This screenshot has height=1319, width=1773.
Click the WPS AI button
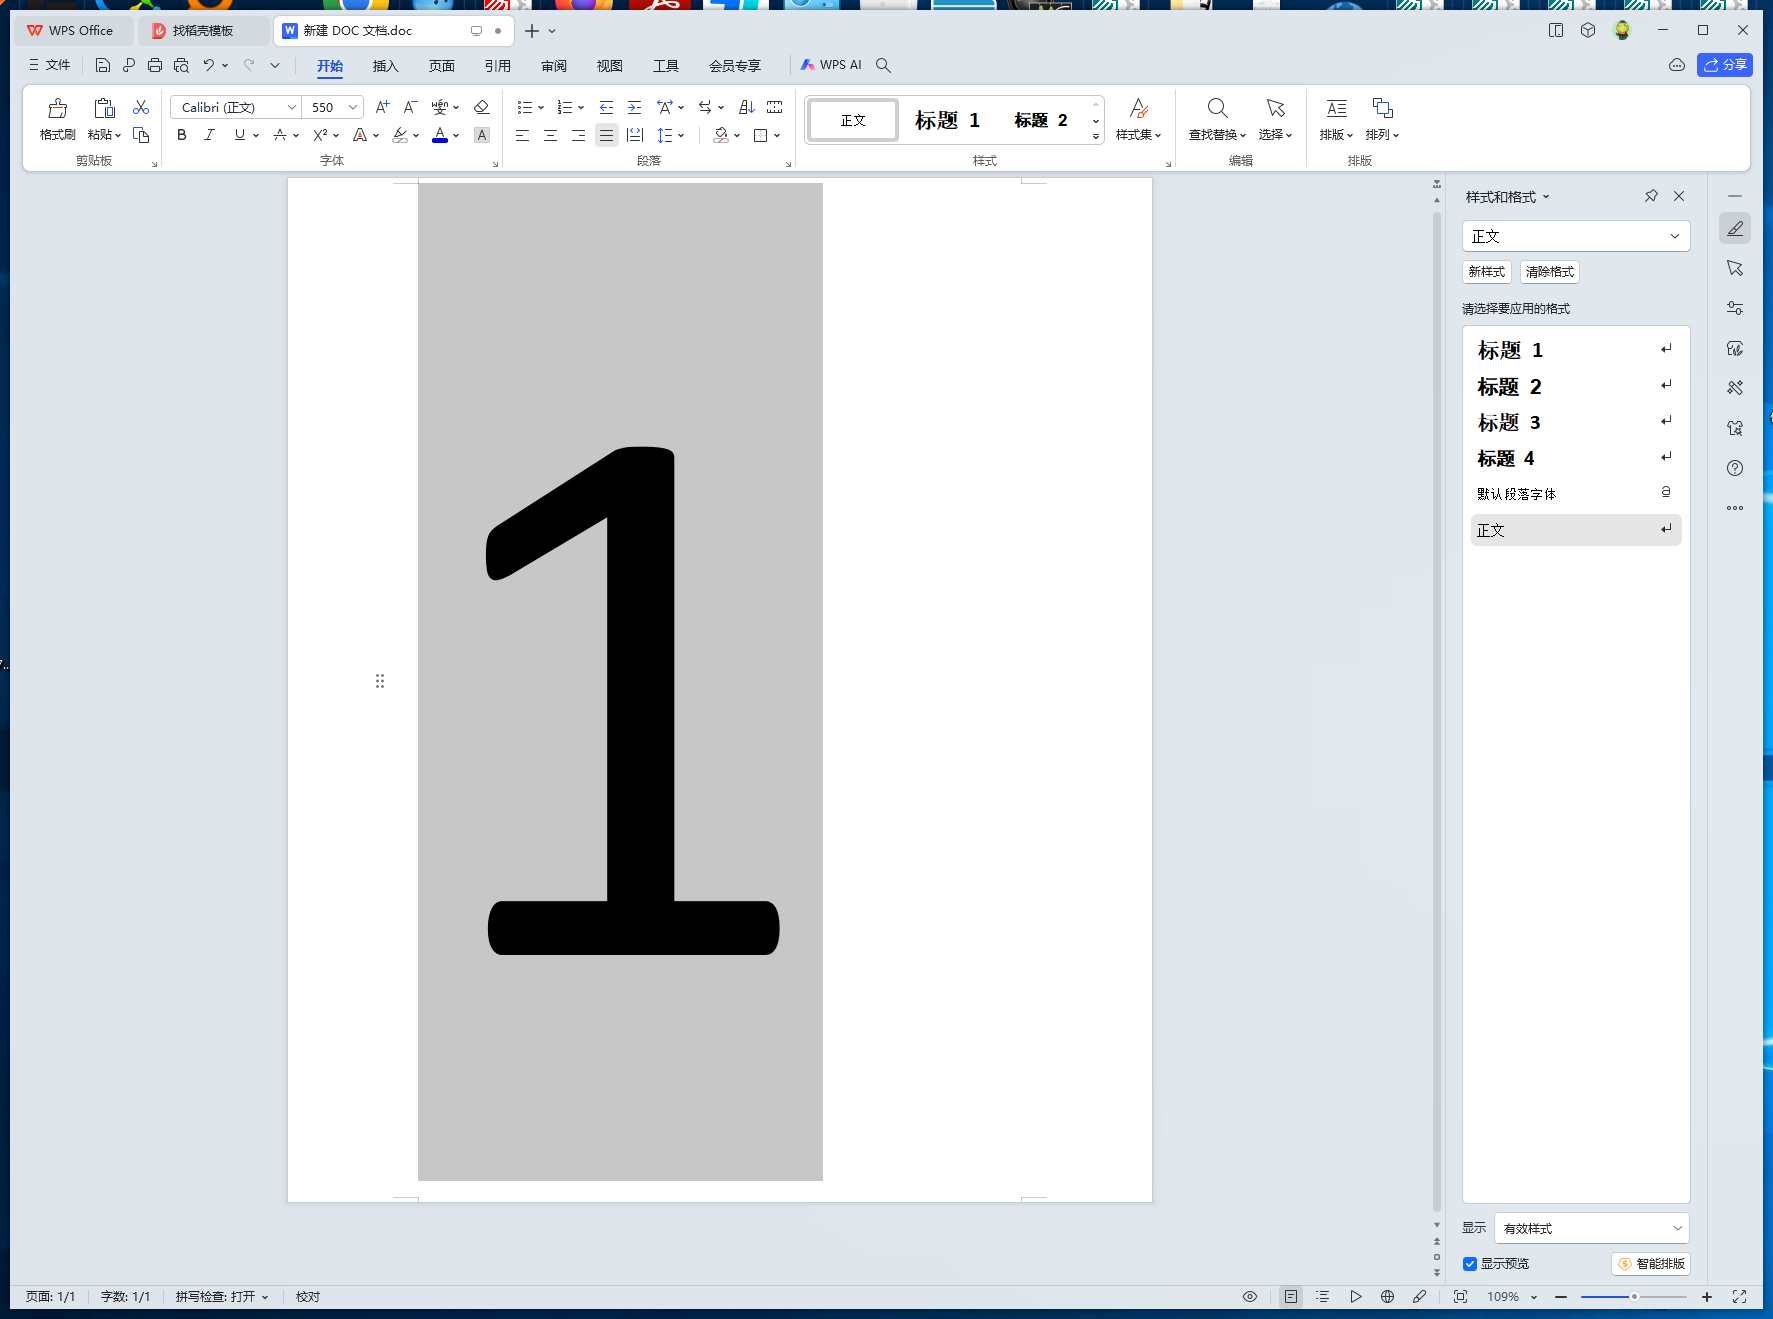831,65
